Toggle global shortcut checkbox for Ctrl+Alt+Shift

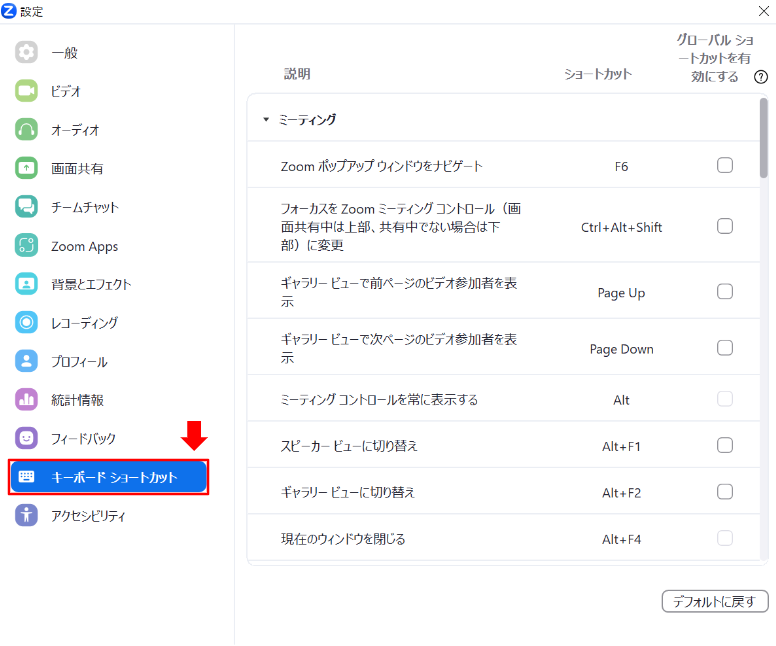[725, 226]
